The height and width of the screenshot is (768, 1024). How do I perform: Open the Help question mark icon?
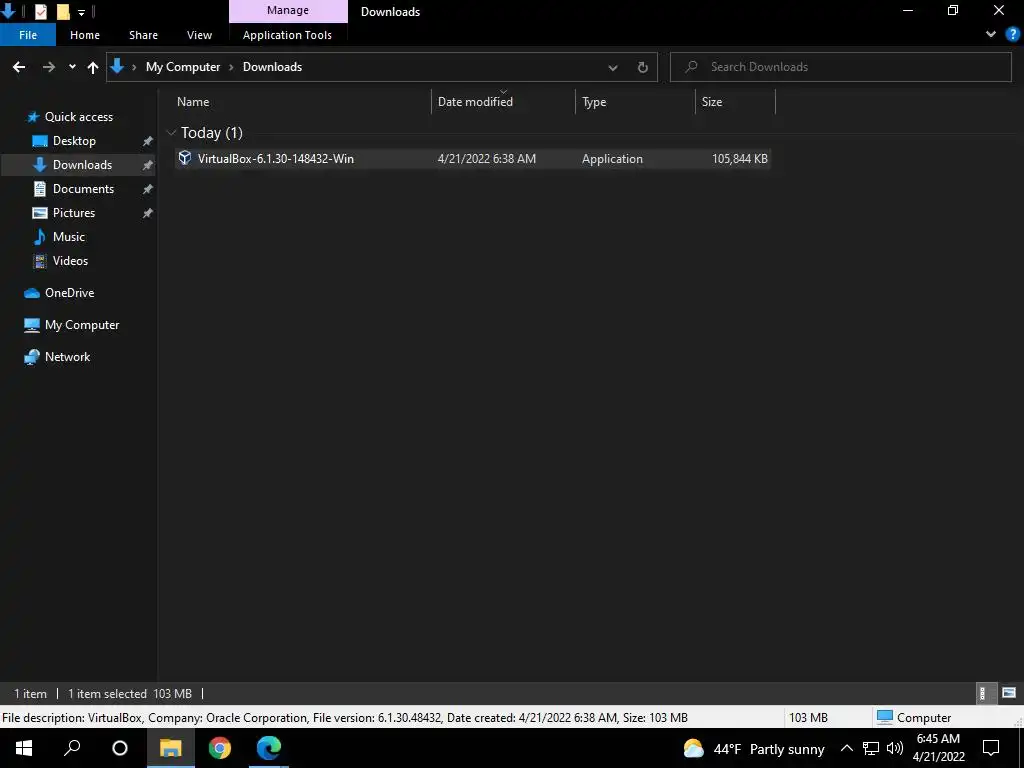pyautogui.click(x=1013, y=35)
